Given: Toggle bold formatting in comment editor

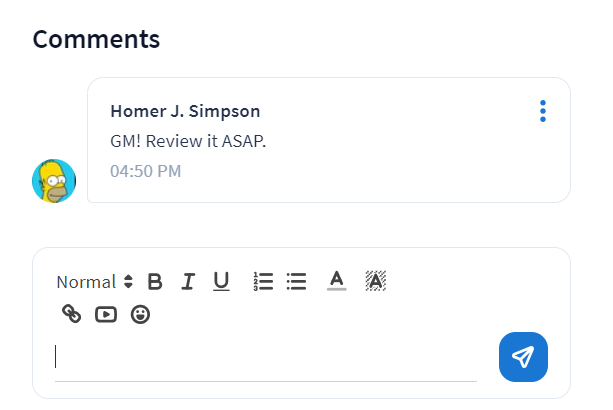Looking at the screenshot, I should tap(155, 282).
